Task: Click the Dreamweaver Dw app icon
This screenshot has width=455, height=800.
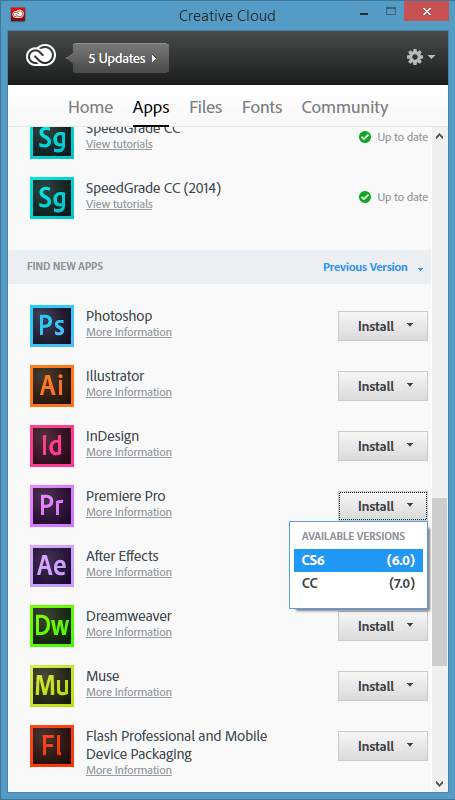Action: tap(52, 626)
